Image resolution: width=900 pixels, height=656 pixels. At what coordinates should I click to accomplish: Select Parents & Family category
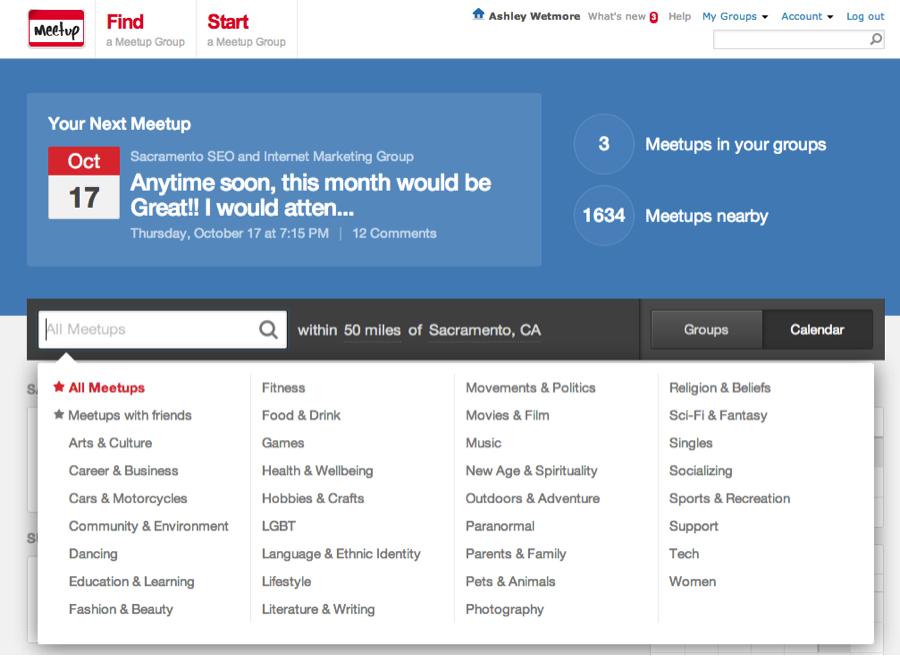point(516,554)
